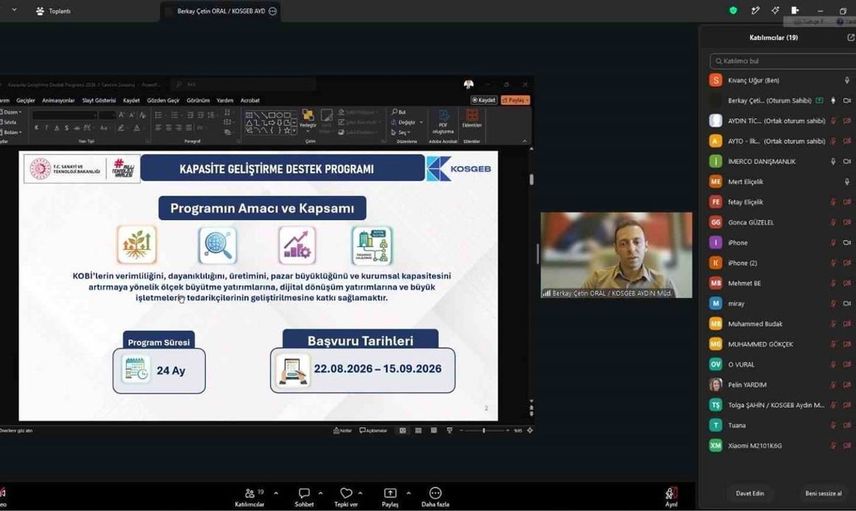The image size is (856, 511).
Task: Pop out the Katılımcılar panel
Action: [850, 38]
